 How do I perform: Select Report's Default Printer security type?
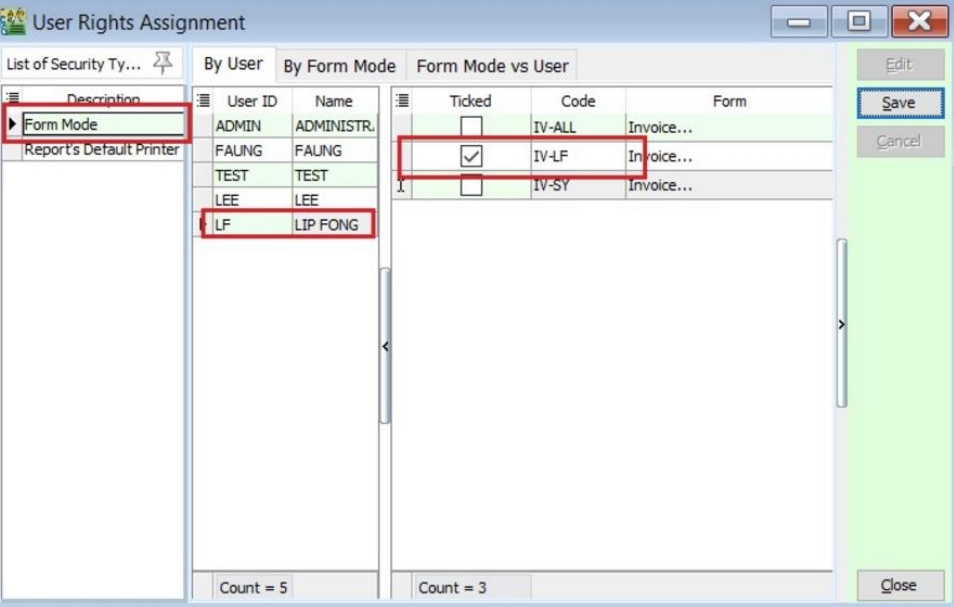[x=101, y=150]
